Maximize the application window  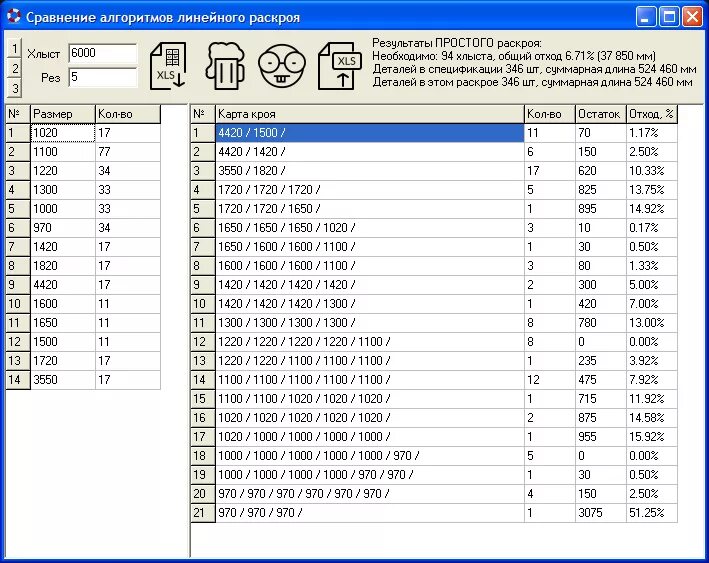click(x=669, y=17)
